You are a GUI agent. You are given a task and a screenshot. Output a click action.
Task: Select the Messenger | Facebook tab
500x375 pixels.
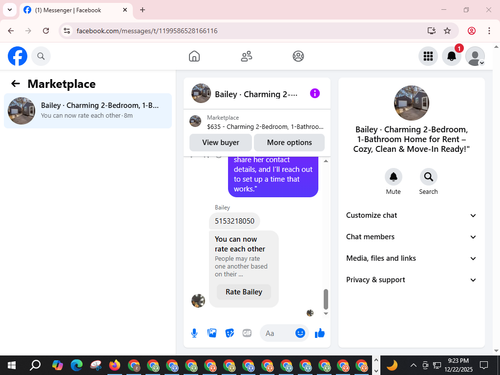coord(76,10)
